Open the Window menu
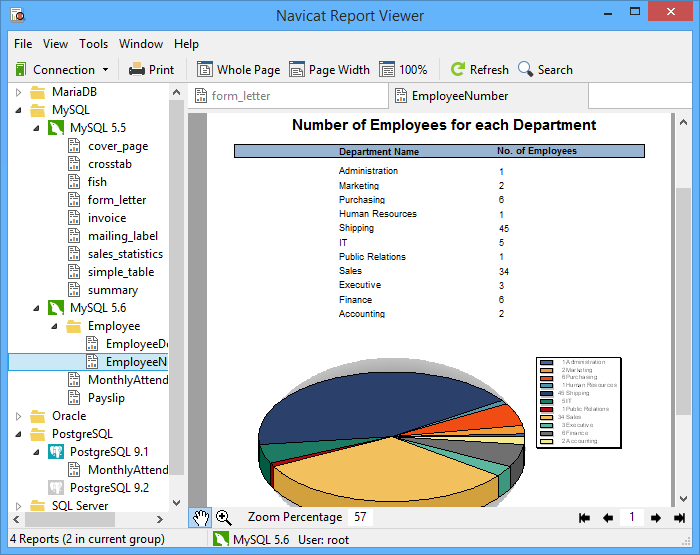This screenshot has height=555, width=700. 141,44
